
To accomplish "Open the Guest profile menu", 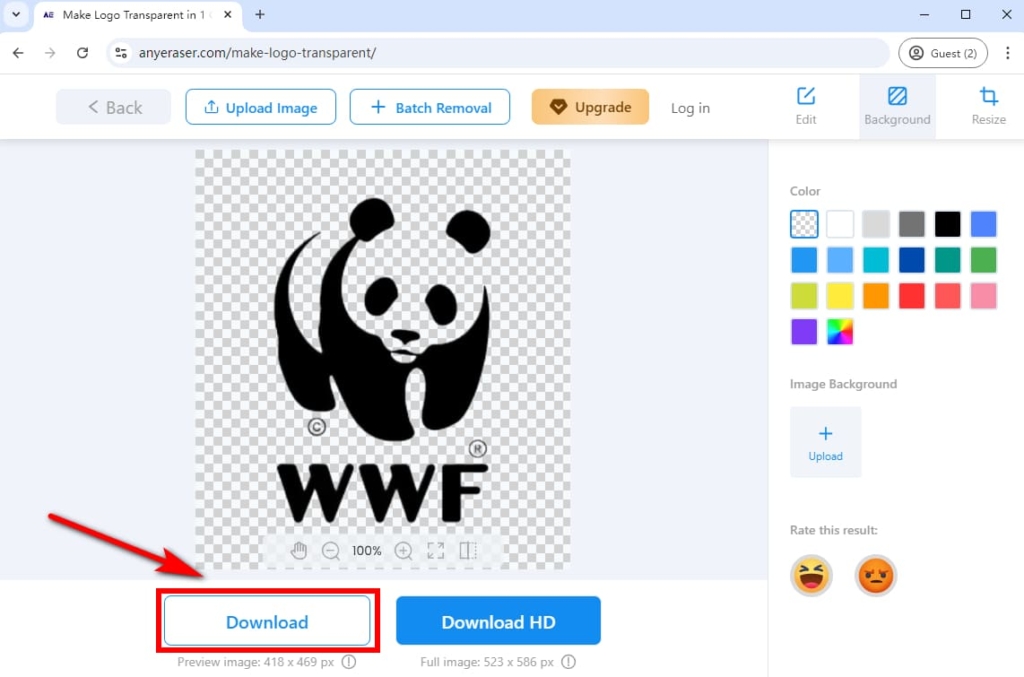I will pyautogui.click(x=942, y=52).
